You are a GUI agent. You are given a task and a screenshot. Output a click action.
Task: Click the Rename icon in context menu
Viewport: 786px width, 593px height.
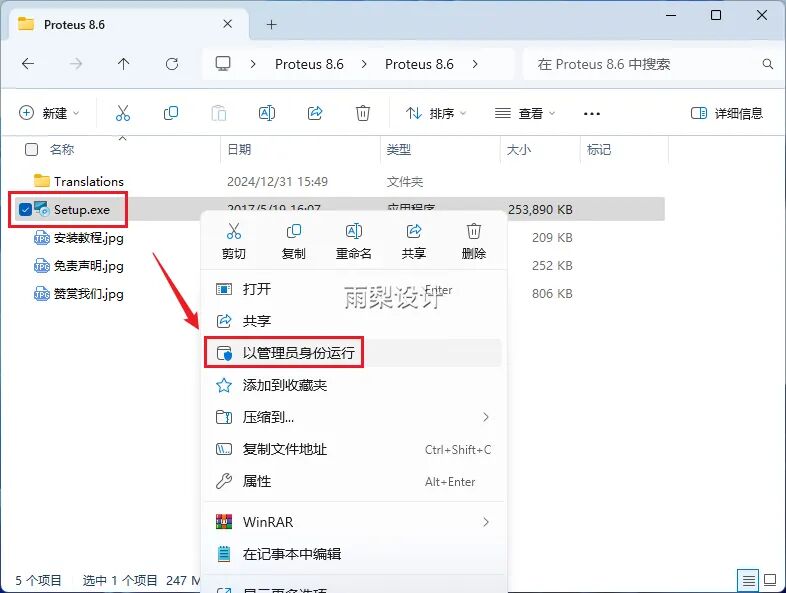tap(353, 240)
